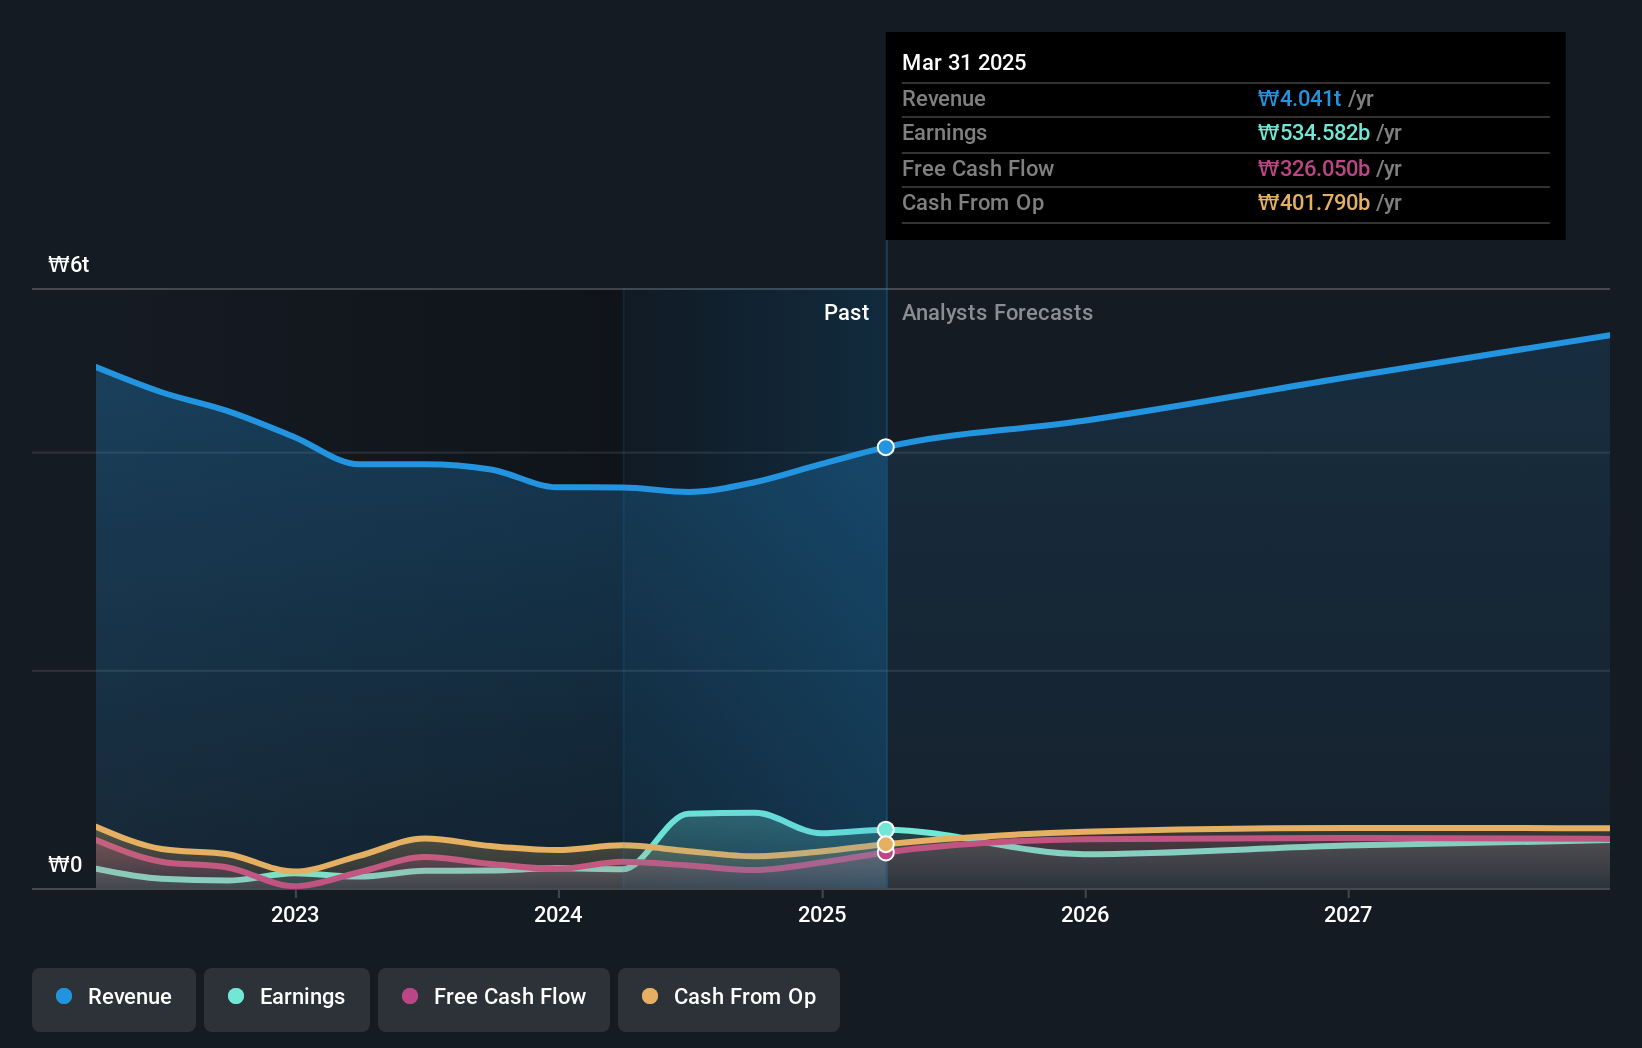The width and height of the screenshot is (1642, 1048).
Task: Toggle the Earnings series visibility
Action: [287, 998]
